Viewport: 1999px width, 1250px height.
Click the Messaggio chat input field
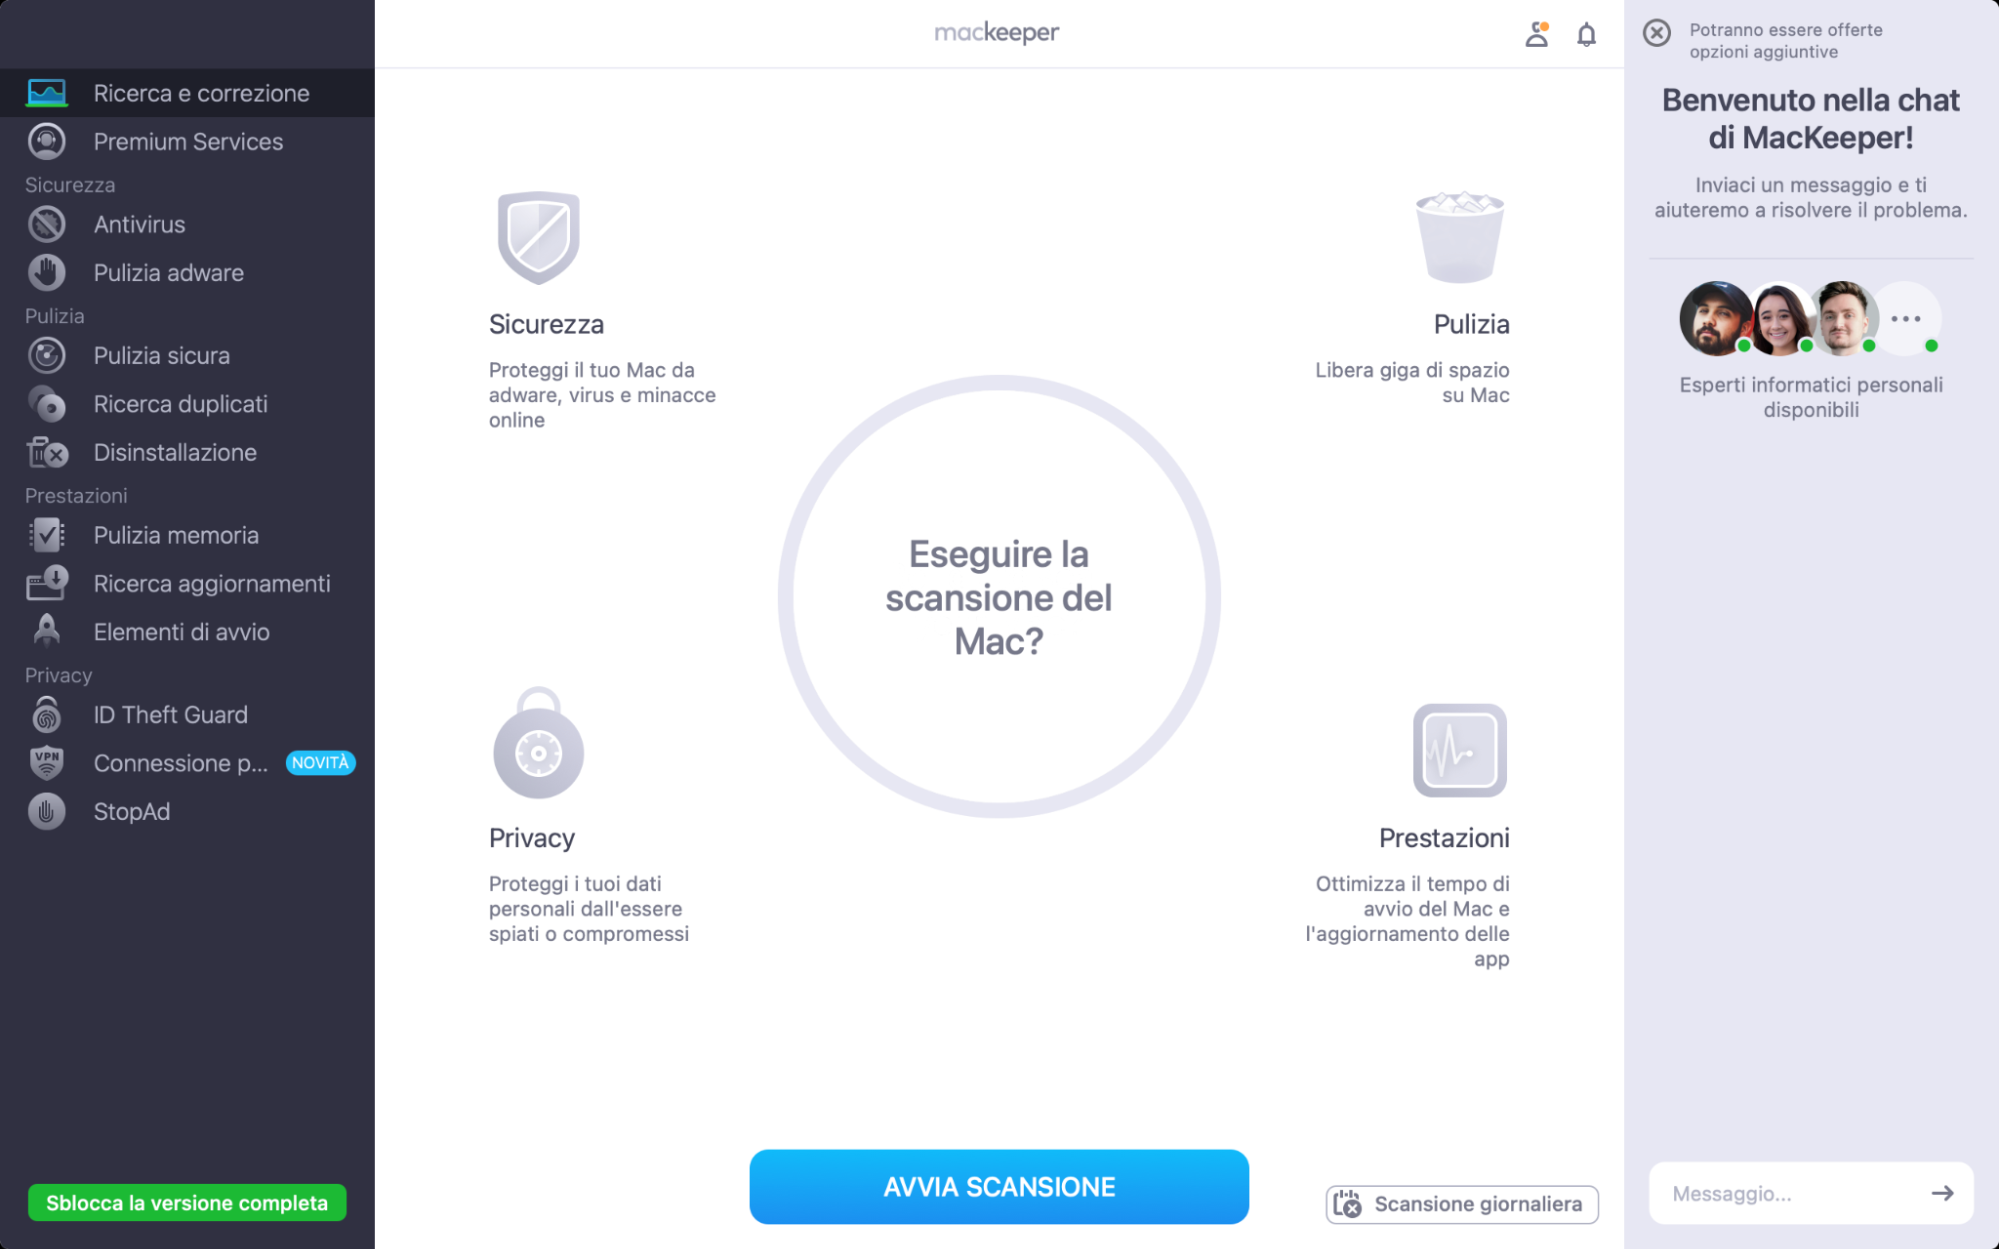(1790, 1192)
